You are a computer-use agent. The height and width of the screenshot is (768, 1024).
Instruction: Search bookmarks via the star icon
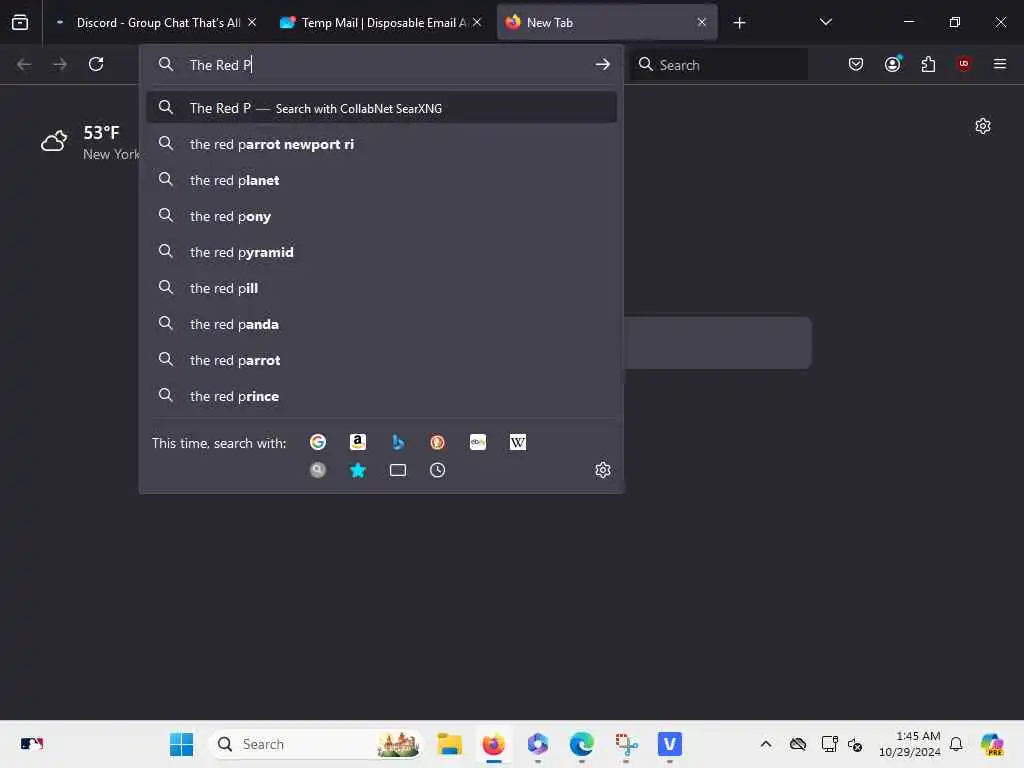click(358, 470)
